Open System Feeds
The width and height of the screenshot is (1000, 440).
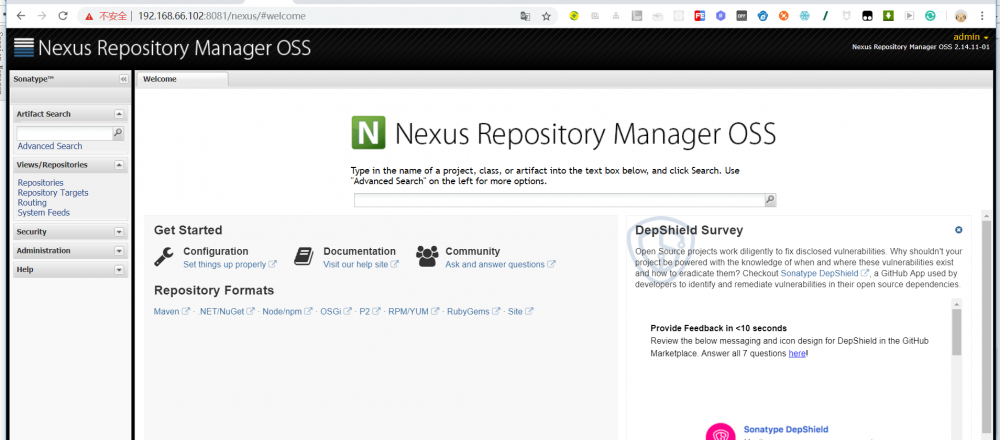[43, 212]
